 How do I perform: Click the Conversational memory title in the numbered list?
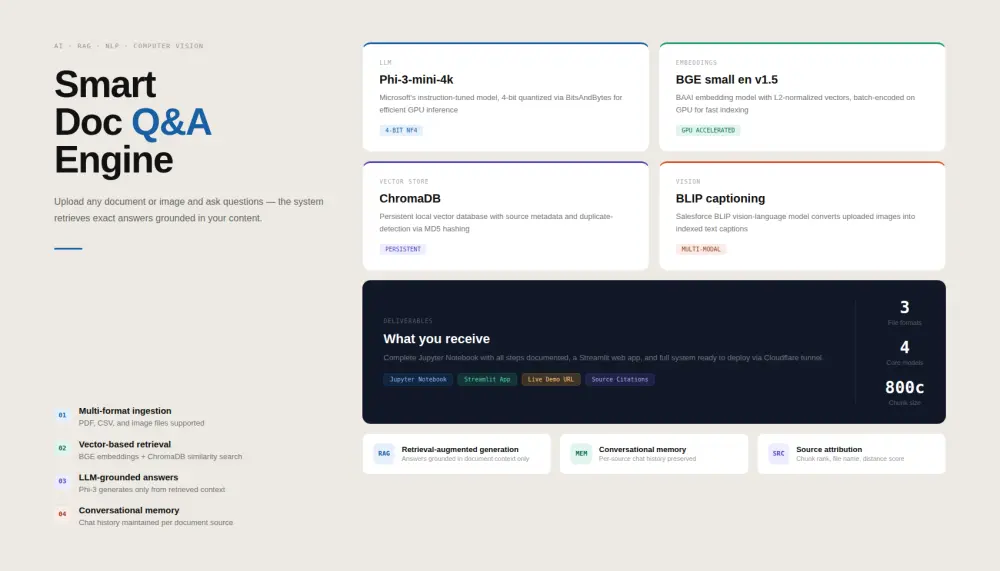[x=129, y=510]
